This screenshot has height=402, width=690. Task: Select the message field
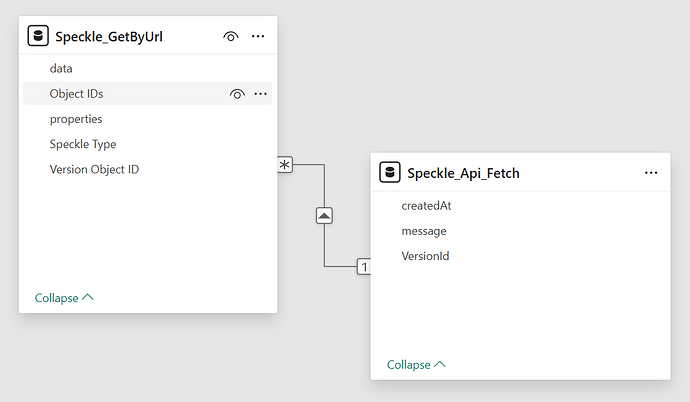tap(521, 231)
